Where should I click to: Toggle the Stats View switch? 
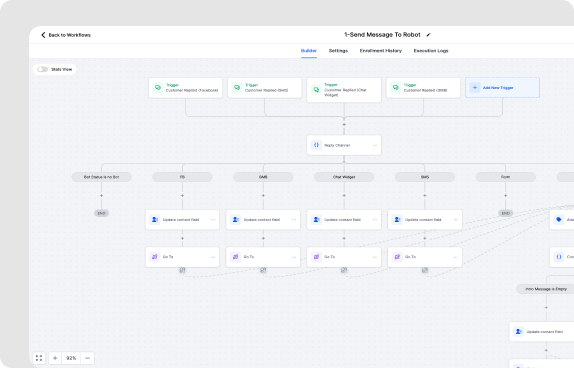(42, 69)
